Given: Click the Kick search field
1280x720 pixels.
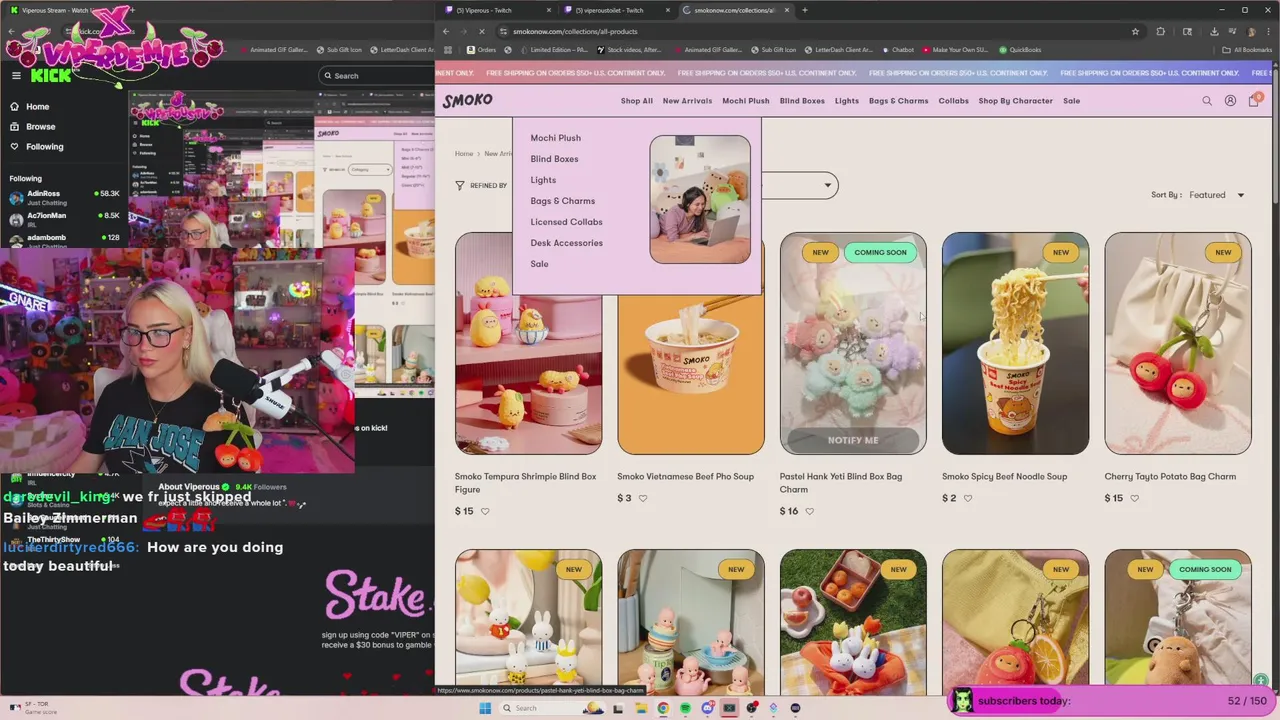Looking at the screenshot, I should click(x=376, y=75).
